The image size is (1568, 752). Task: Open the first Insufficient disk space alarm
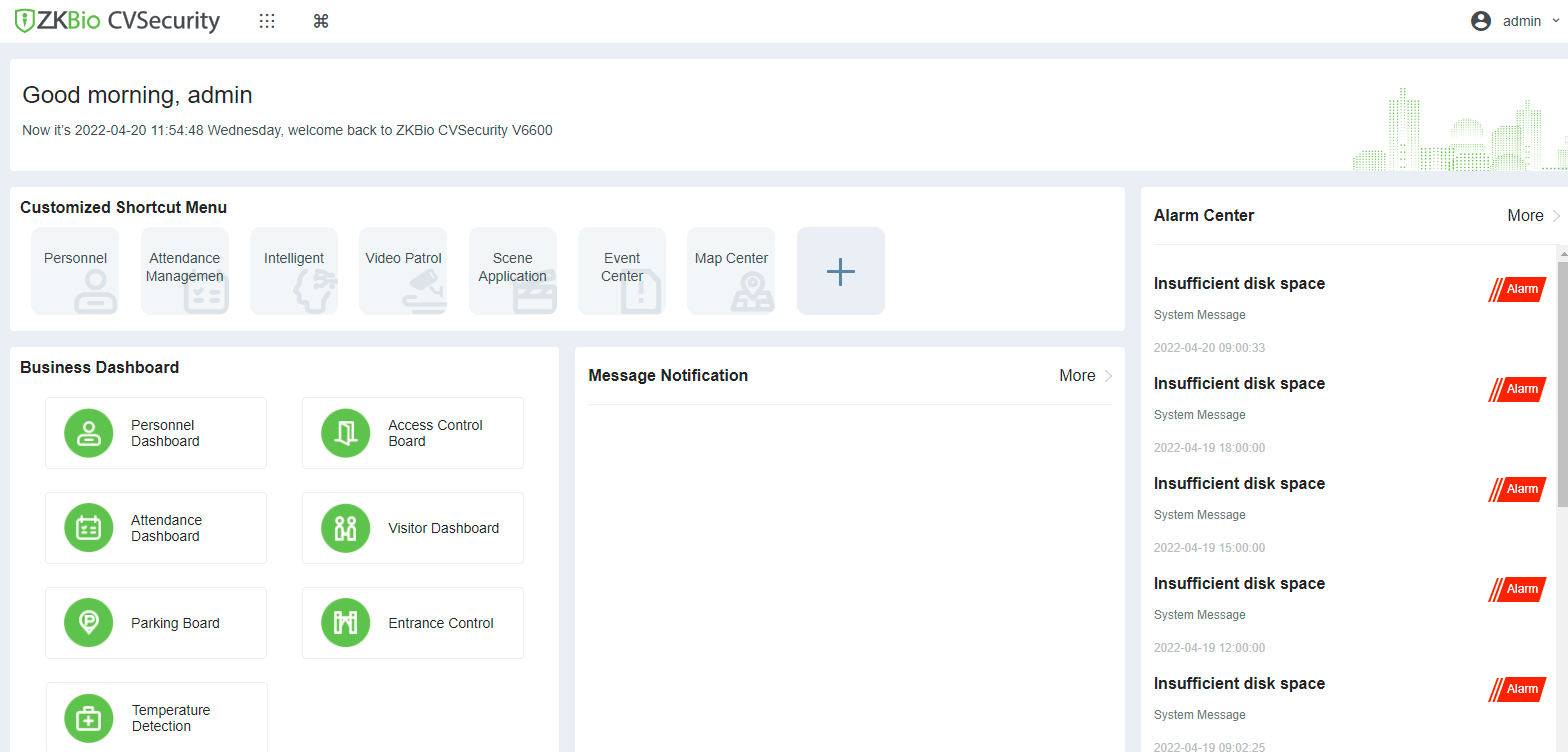click(1239, 284)
